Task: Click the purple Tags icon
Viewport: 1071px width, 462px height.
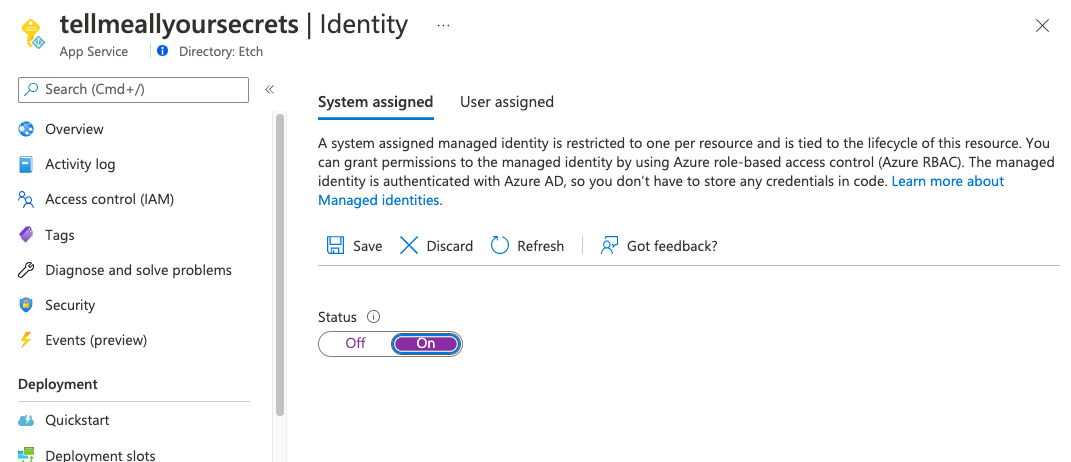Action: (x=26, y=235)
